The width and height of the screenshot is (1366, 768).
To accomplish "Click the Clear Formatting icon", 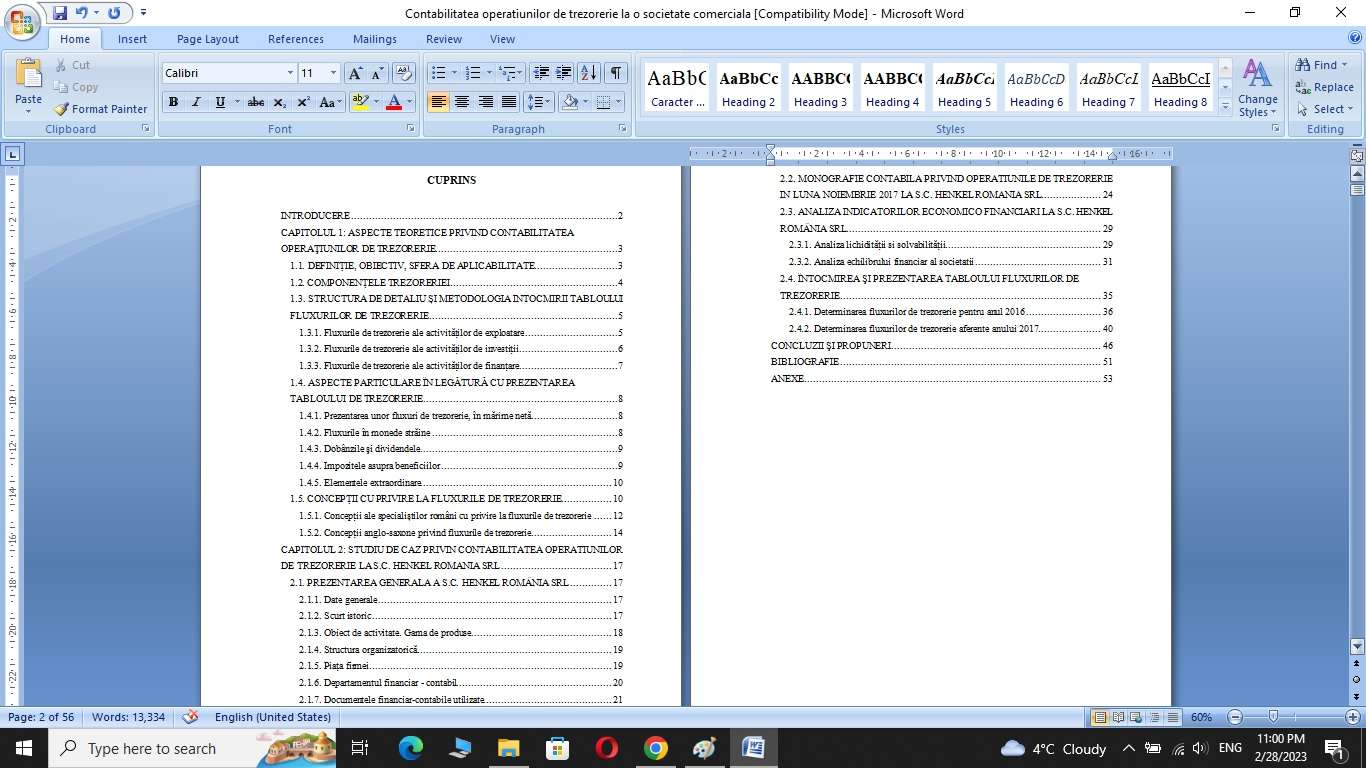I will (x=404, y=73).
